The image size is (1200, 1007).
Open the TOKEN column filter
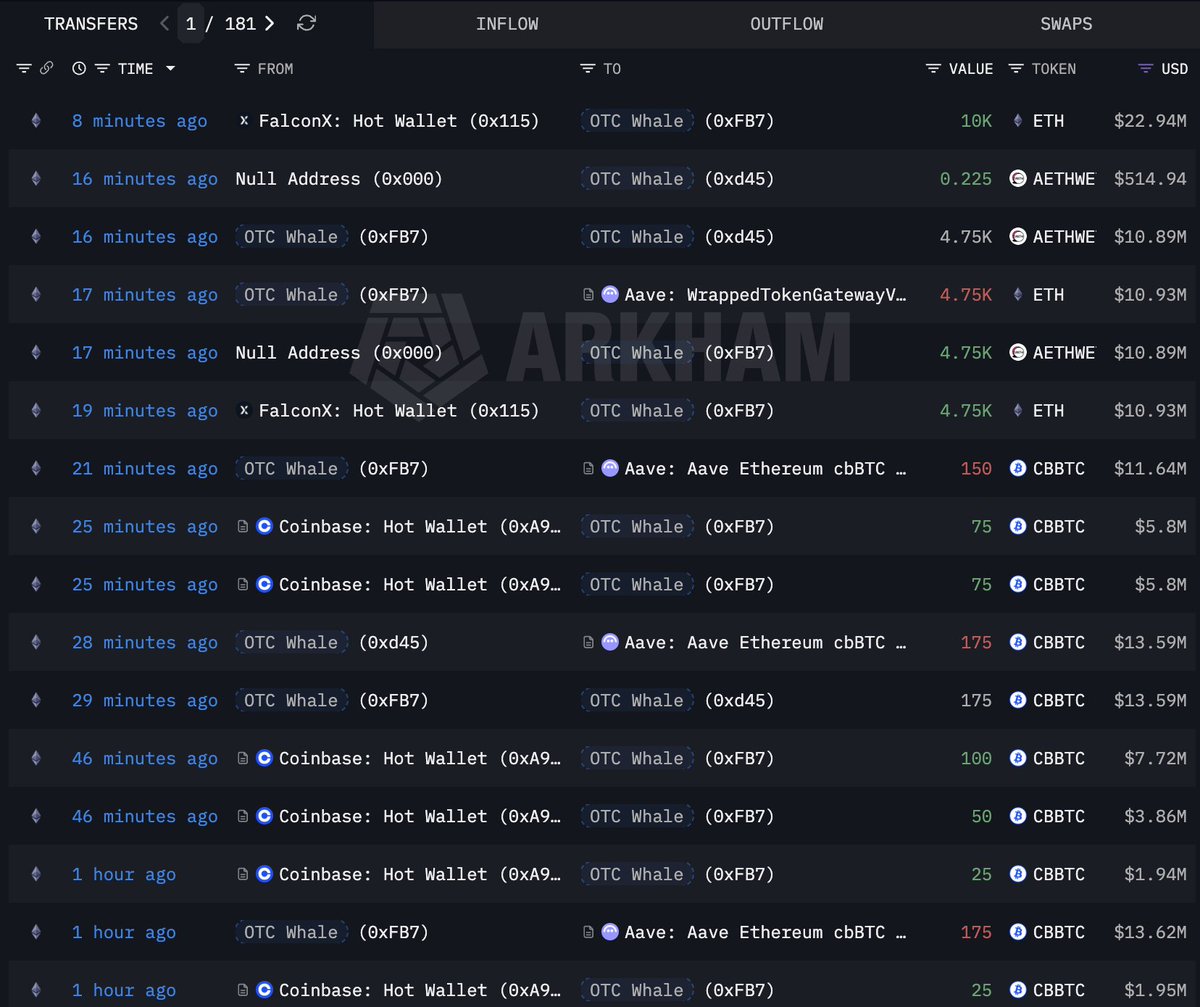tap(1016, 68)
